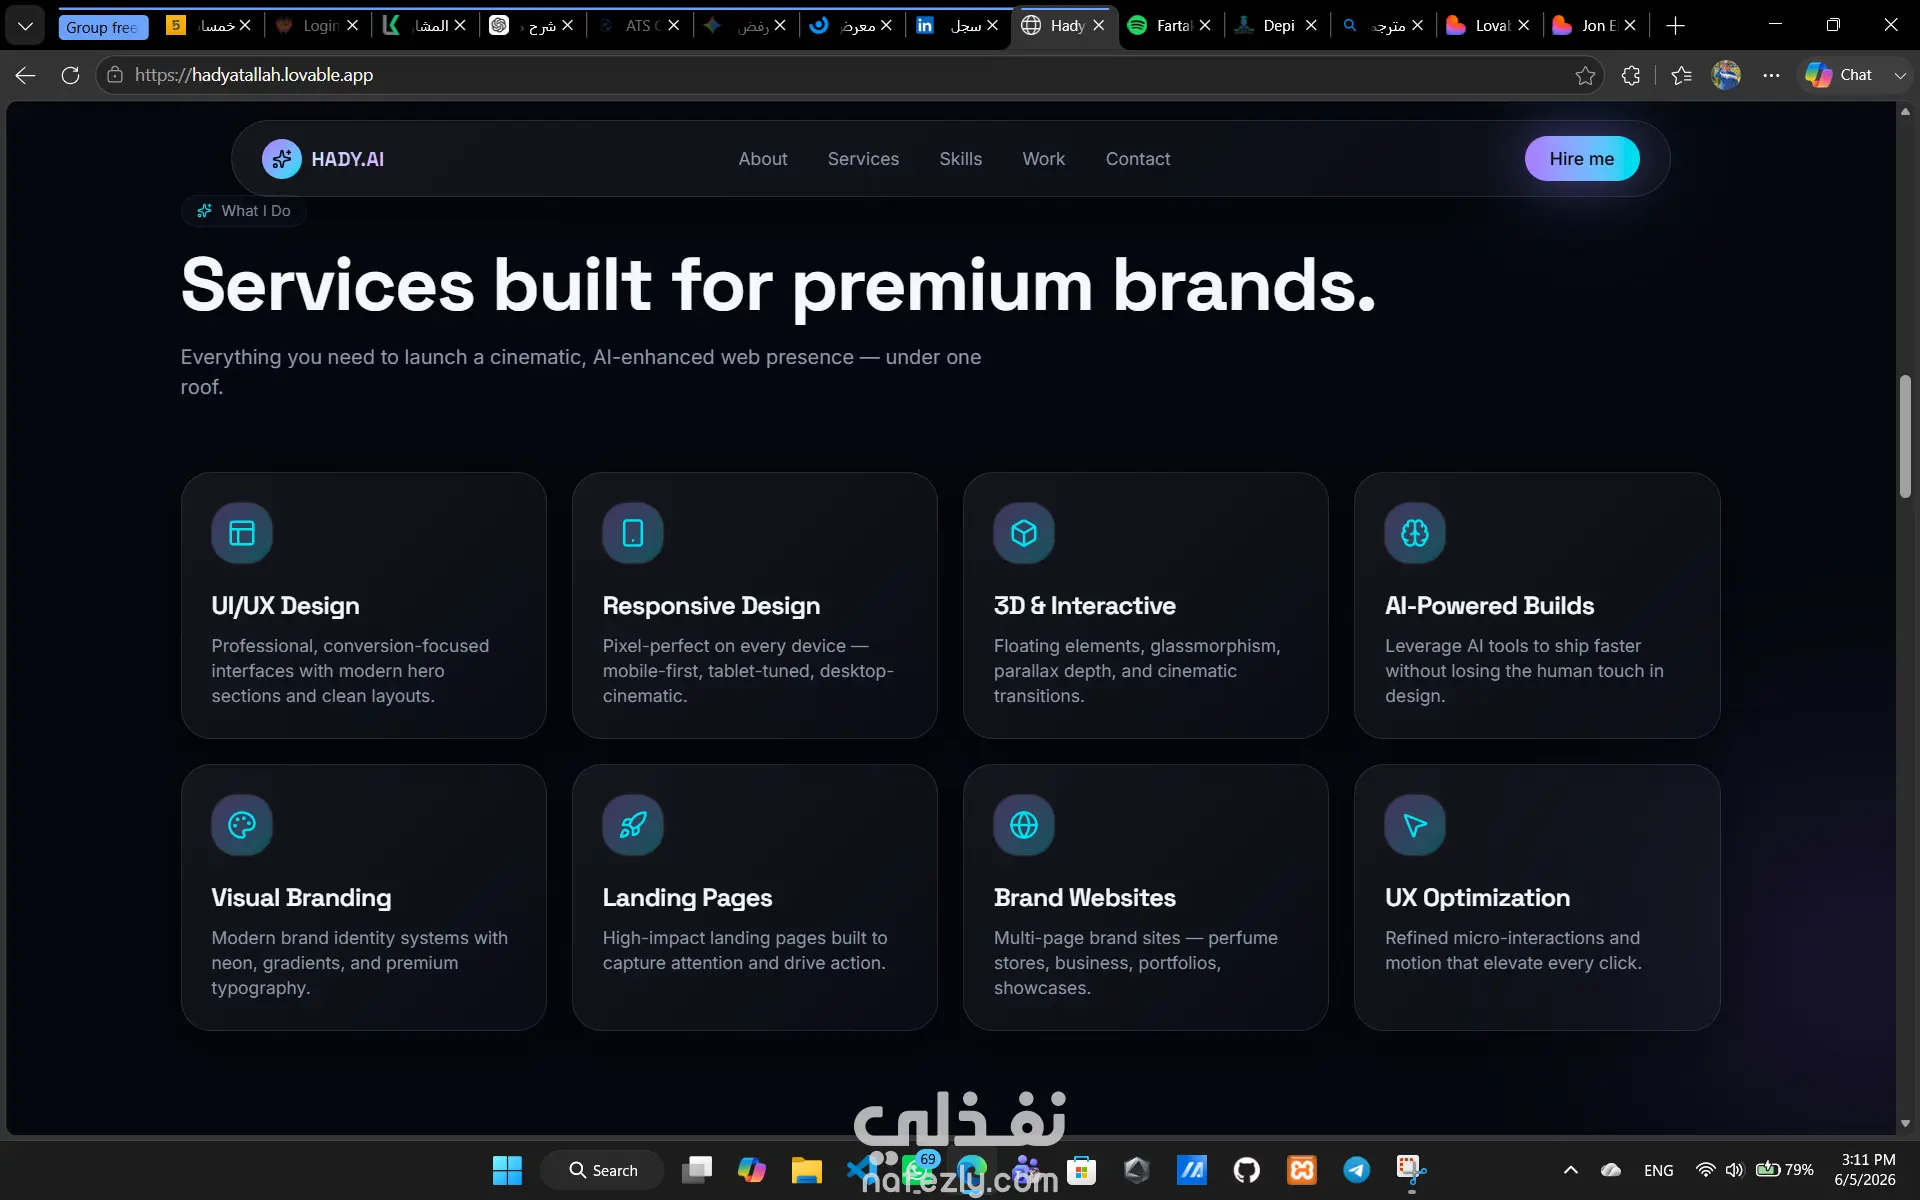Image resolution: width=1920 pixels, height=1200 pixels.
Task: Open the browser Extensions menu
Action: (1631, 75)
